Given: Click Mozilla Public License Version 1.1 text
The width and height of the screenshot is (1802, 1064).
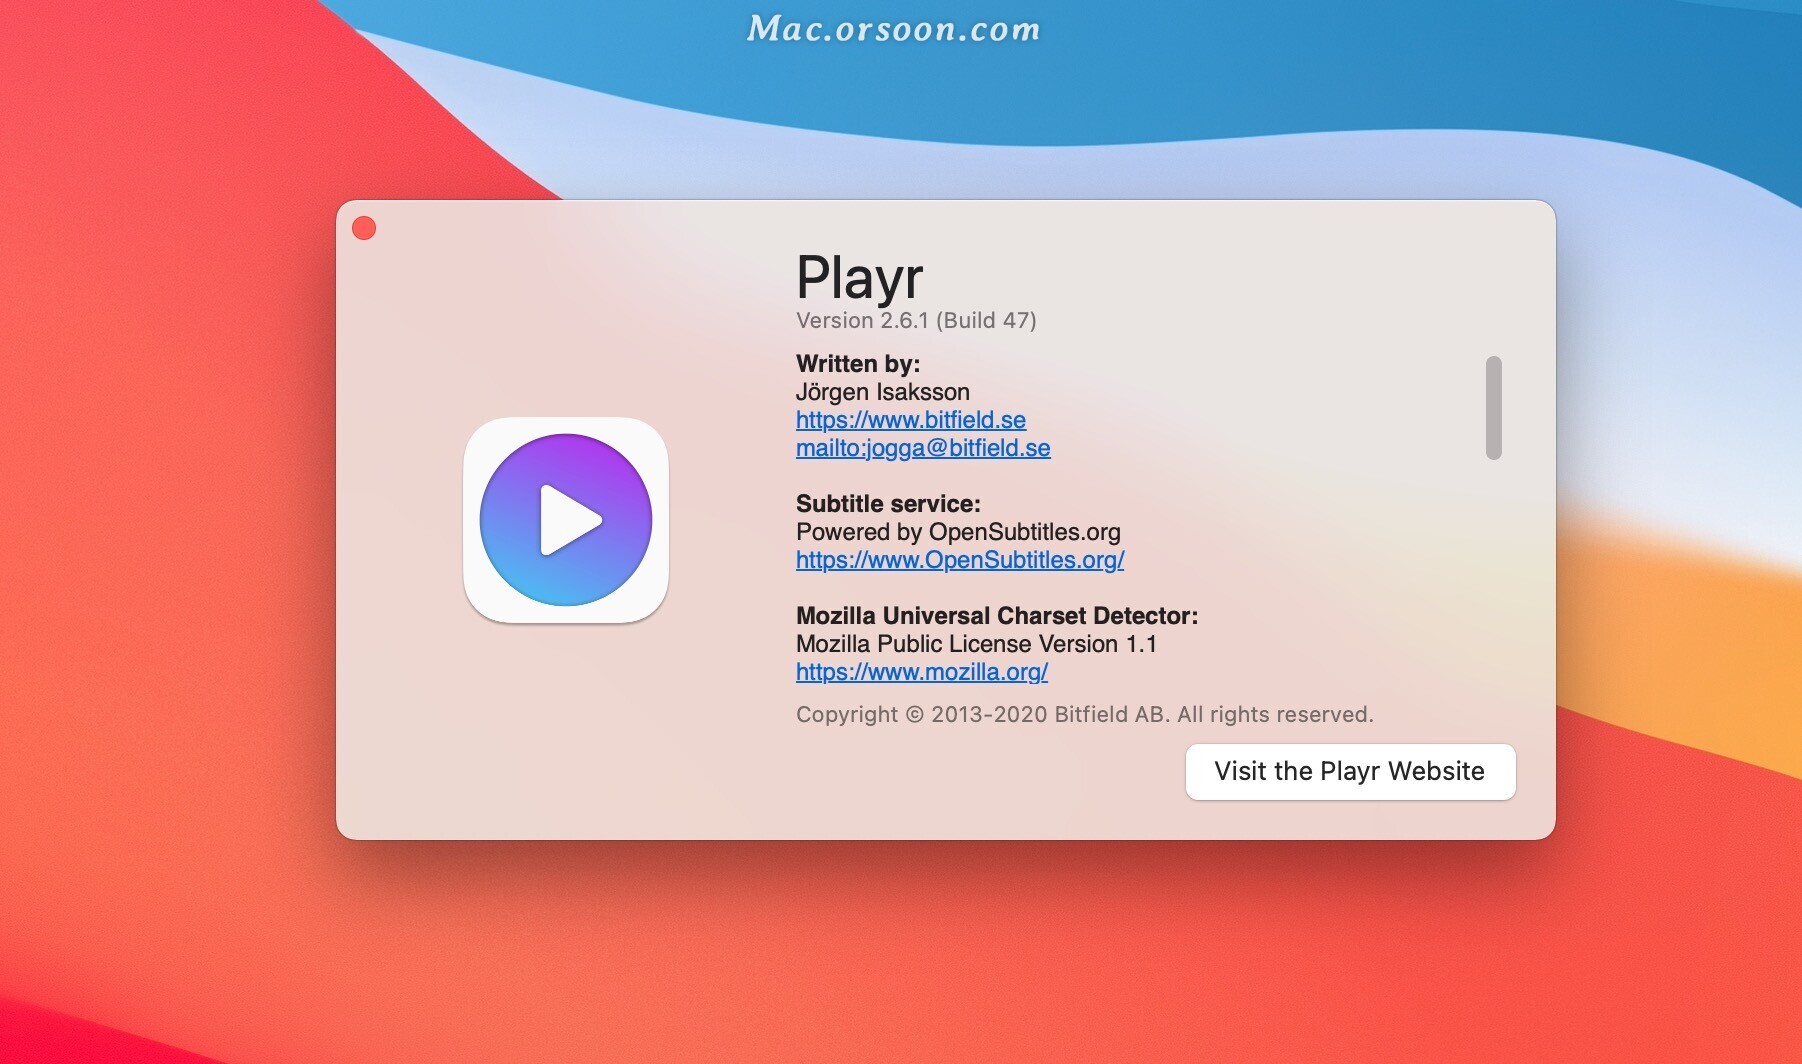Looking at the screenshot, I should click(x=976, y=644).
